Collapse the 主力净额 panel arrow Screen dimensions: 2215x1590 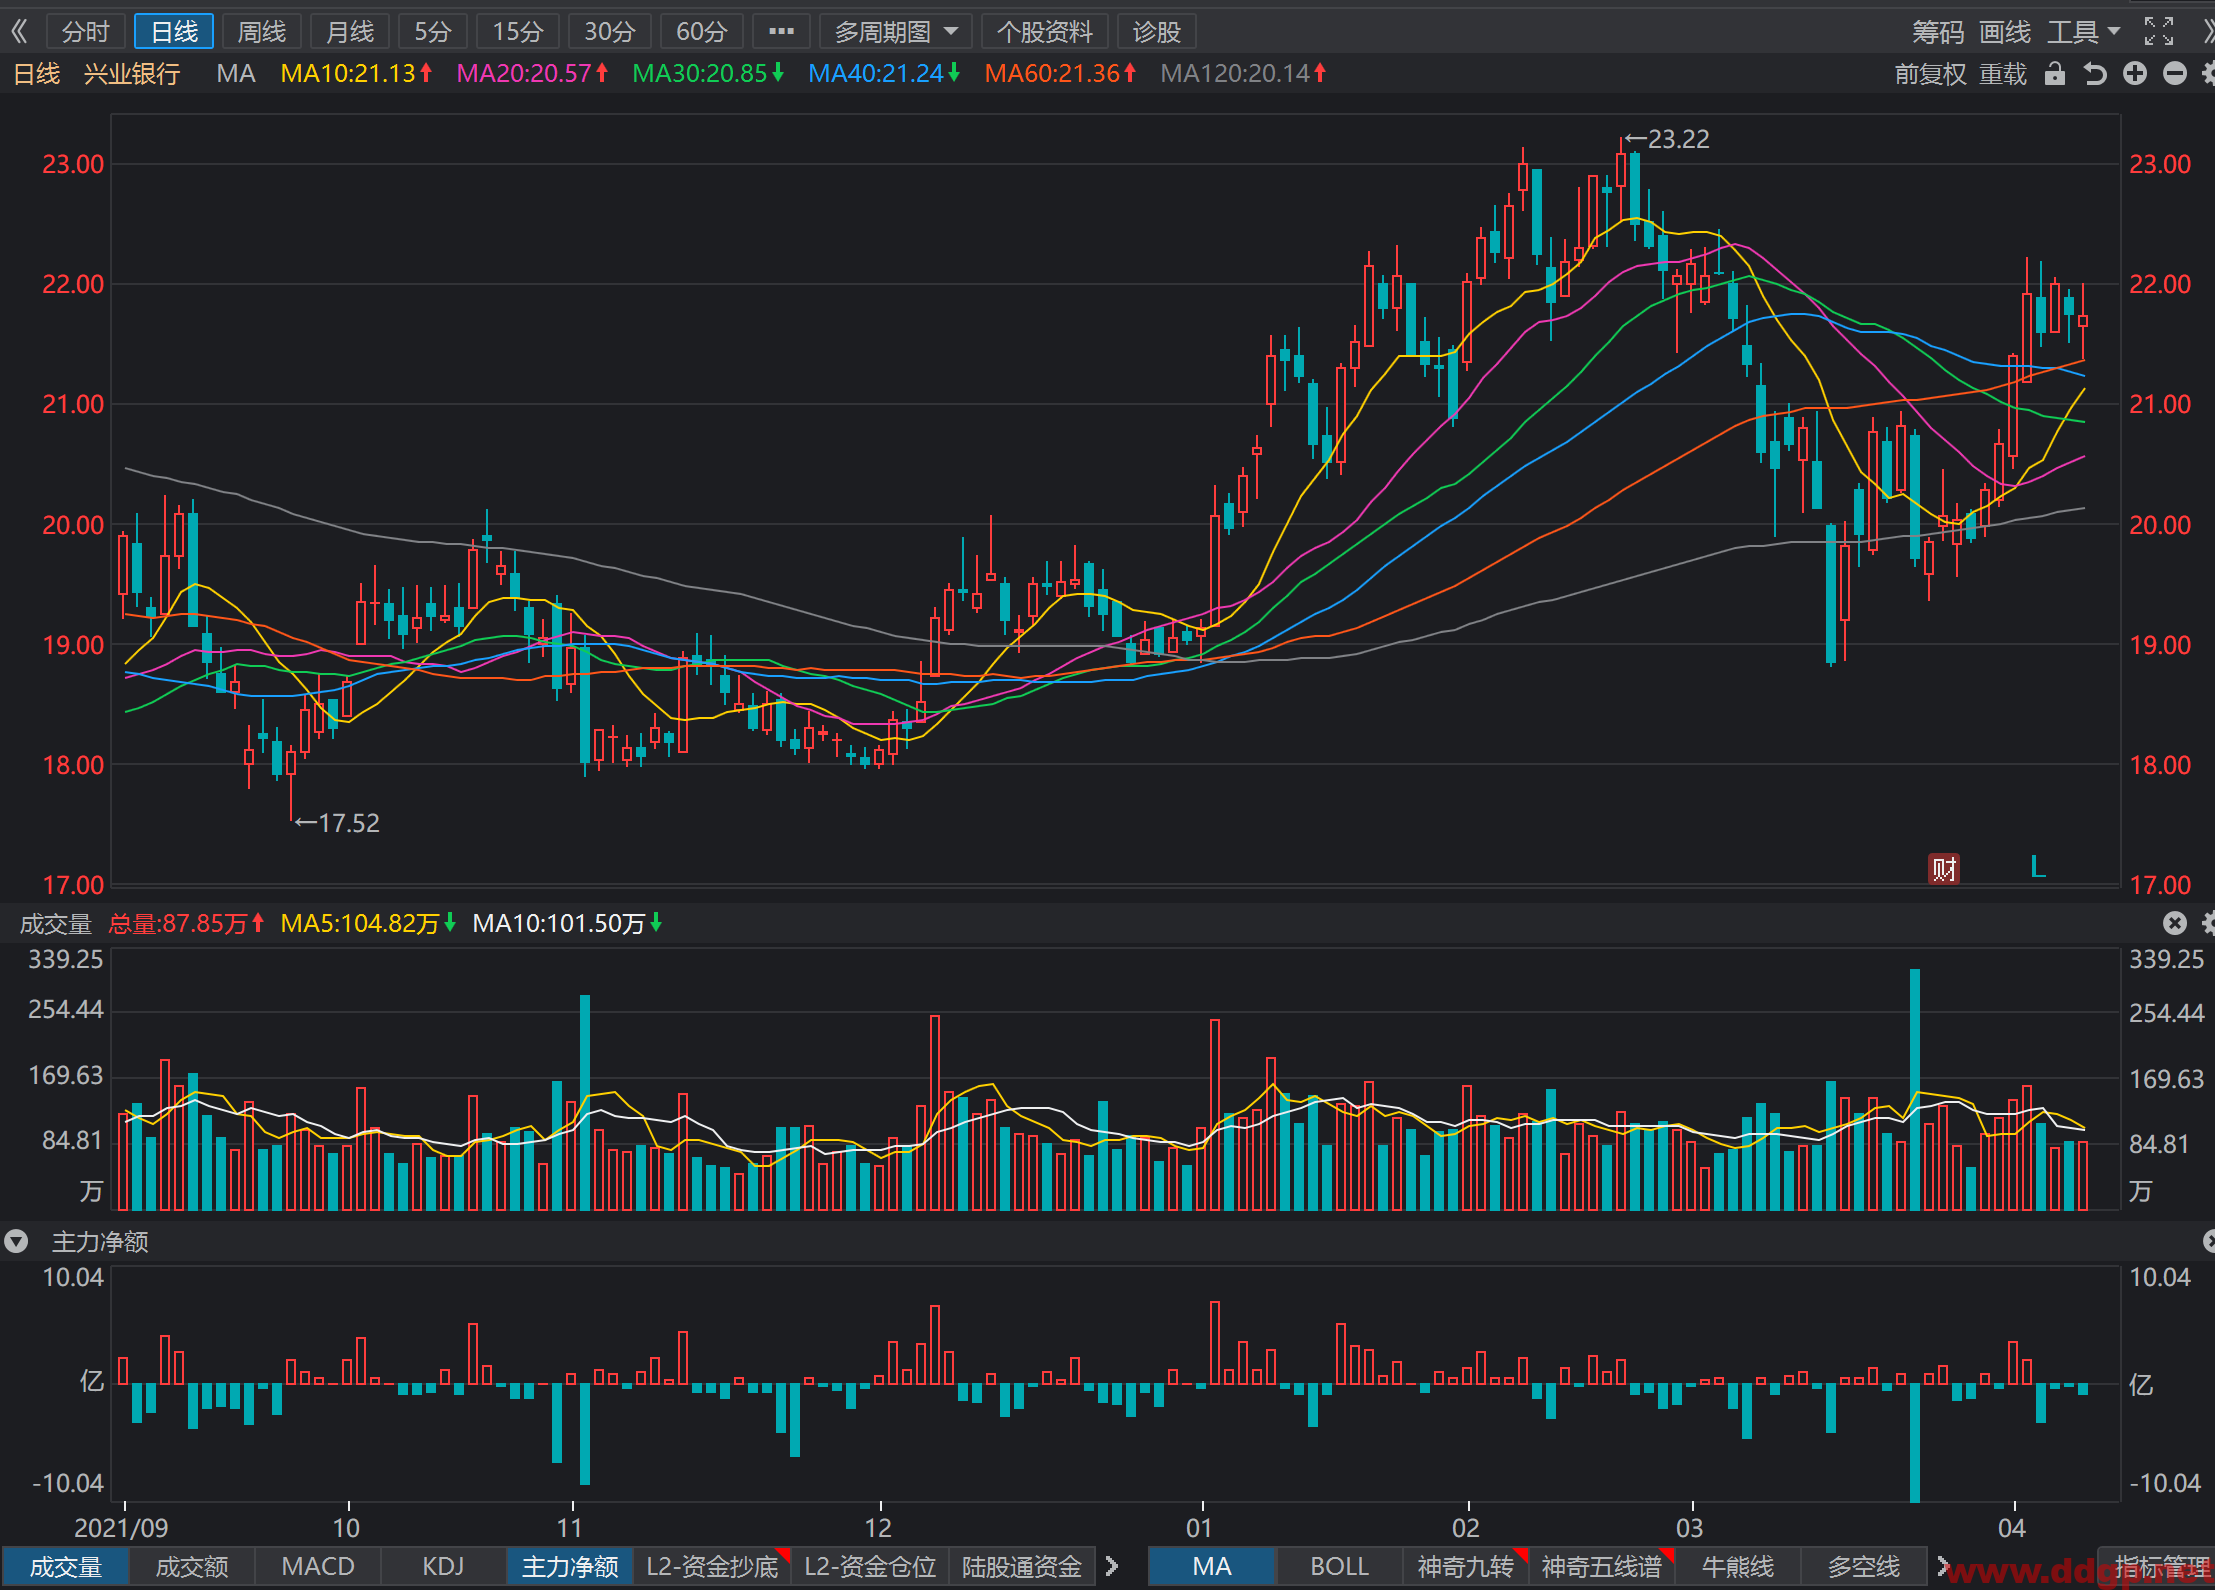click(16, 1242)
